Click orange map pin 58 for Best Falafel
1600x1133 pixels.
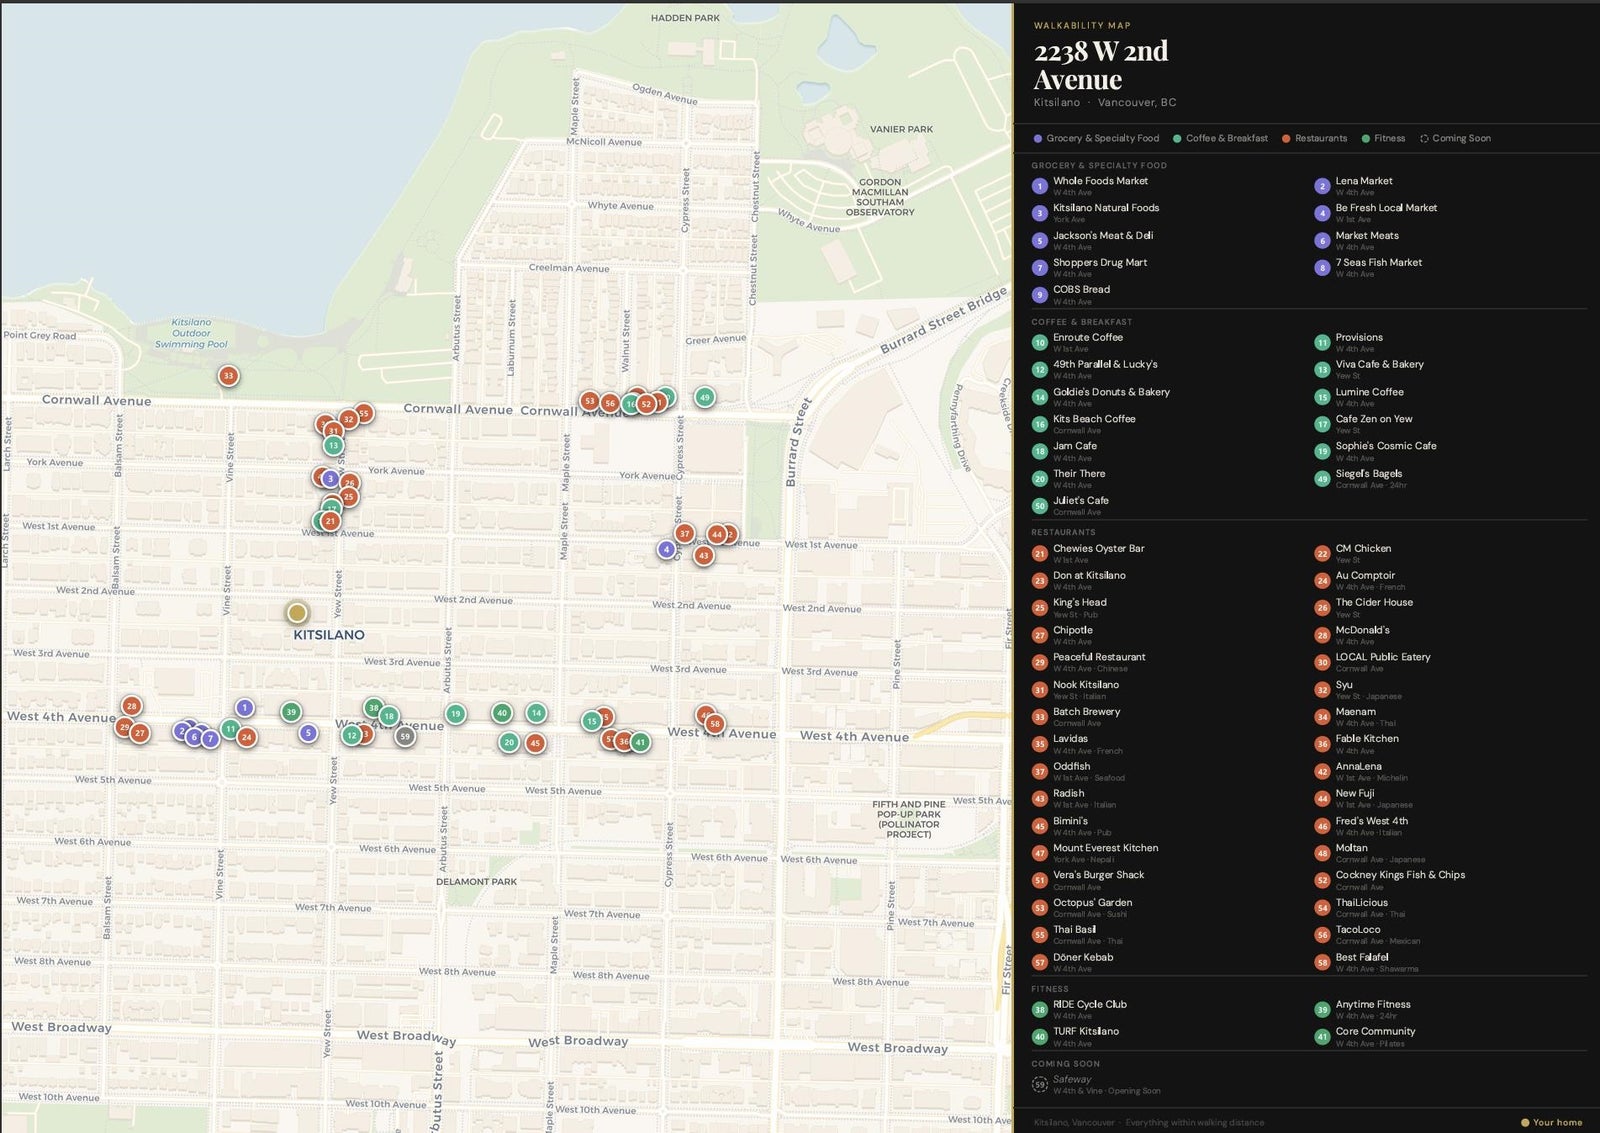click(714, 724)
